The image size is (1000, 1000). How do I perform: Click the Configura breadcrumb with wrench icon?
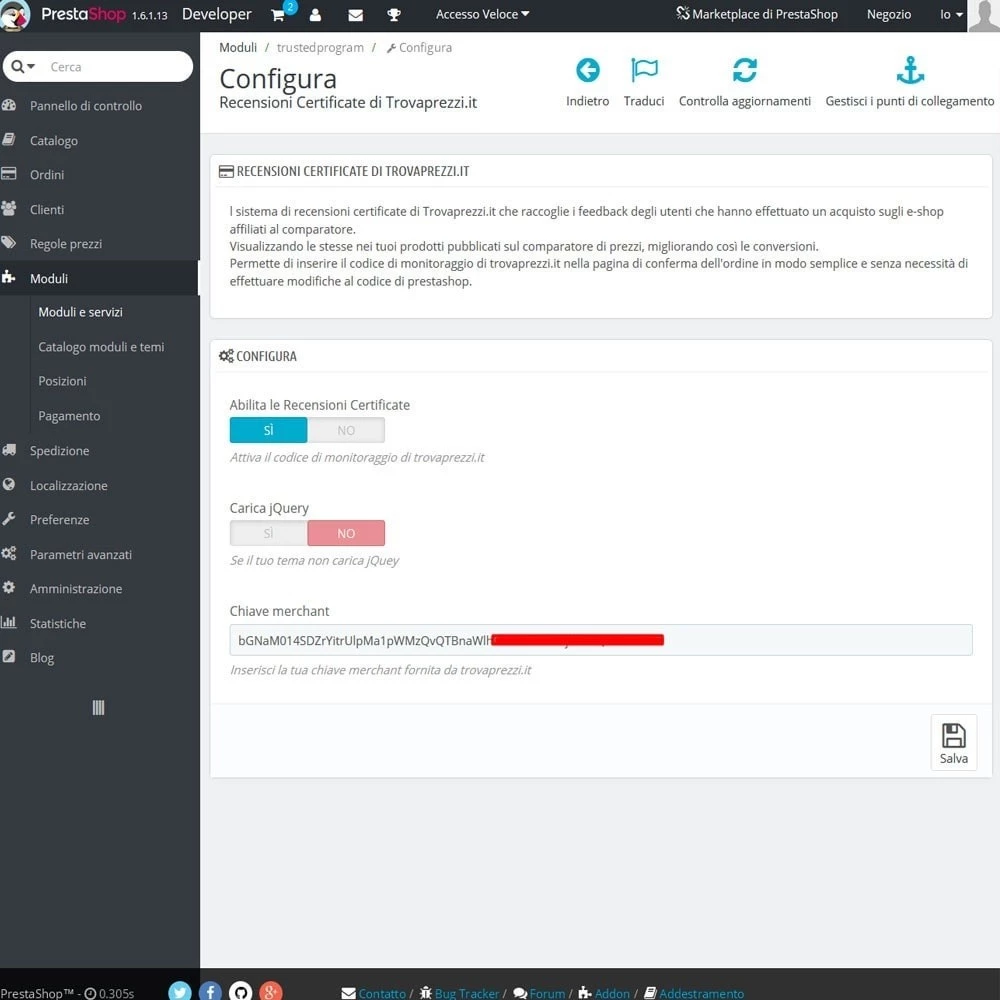pos(419,48)
